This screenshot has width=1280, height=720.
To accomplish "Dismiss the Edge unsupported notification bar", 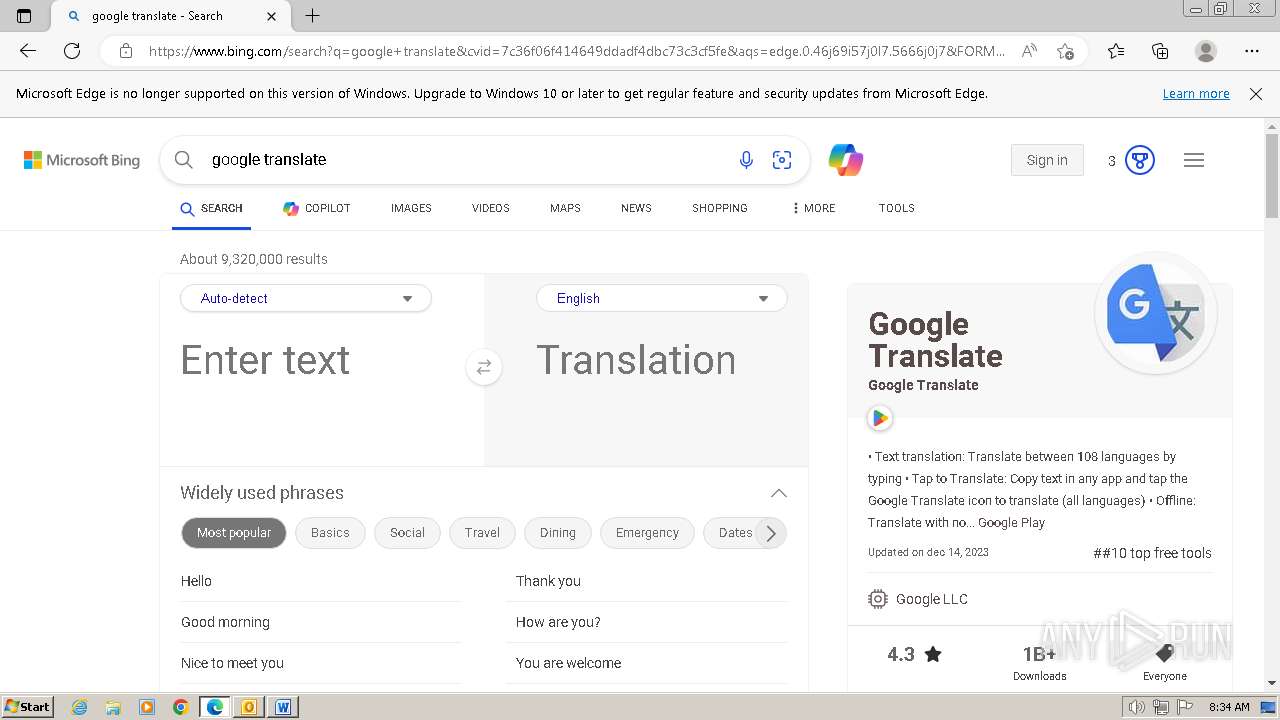I will pyautogui.click(x=1256, y=94).
